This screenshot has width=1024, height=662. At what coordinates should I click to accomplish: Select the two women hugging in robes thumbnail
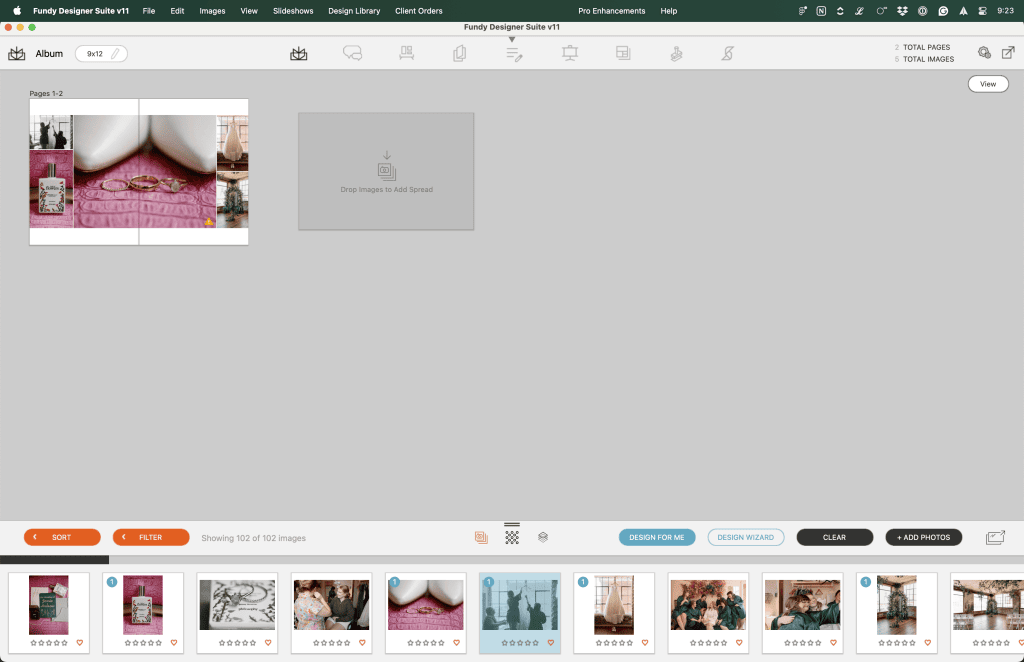coord(803,605)
